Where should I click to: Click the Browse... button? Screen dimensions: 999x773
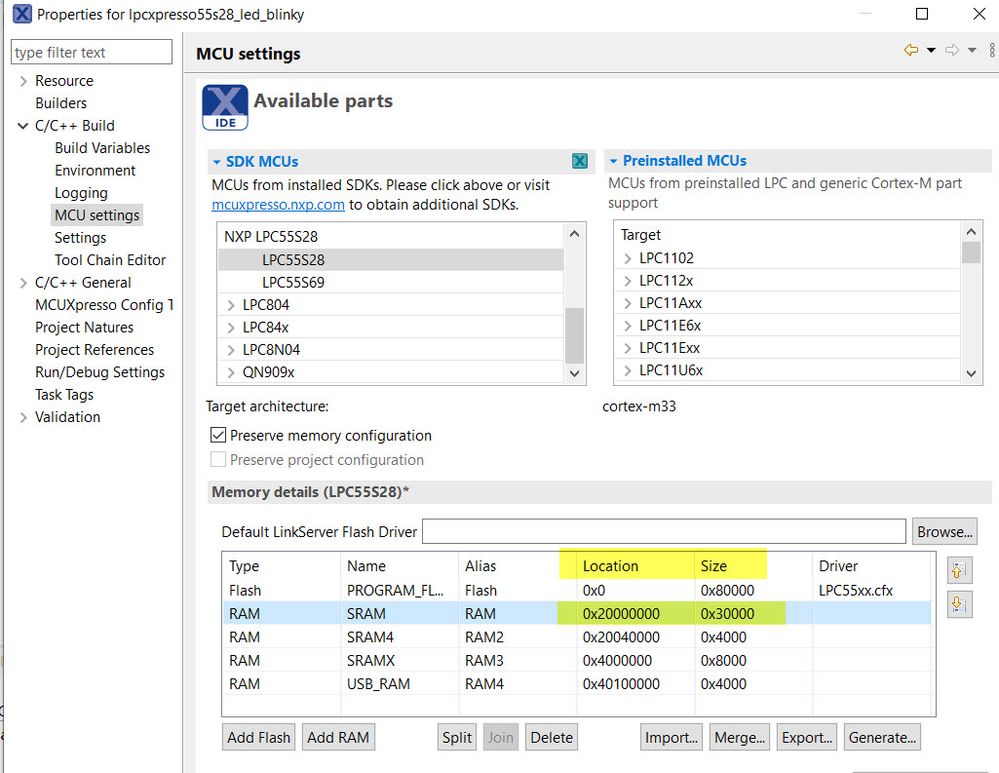[944, 531]
